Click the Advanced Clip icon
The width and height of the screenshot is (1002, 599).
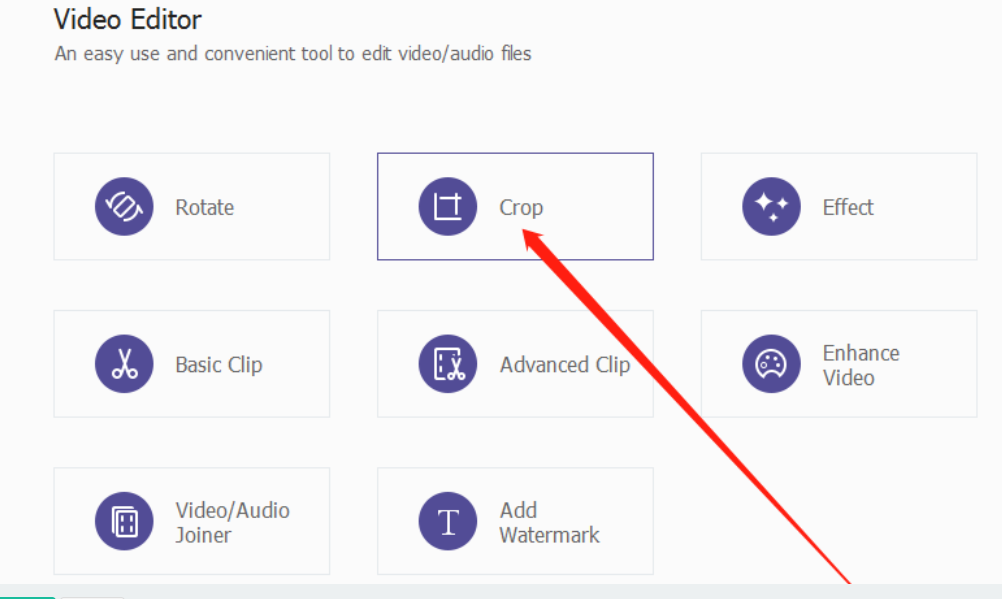447,364
